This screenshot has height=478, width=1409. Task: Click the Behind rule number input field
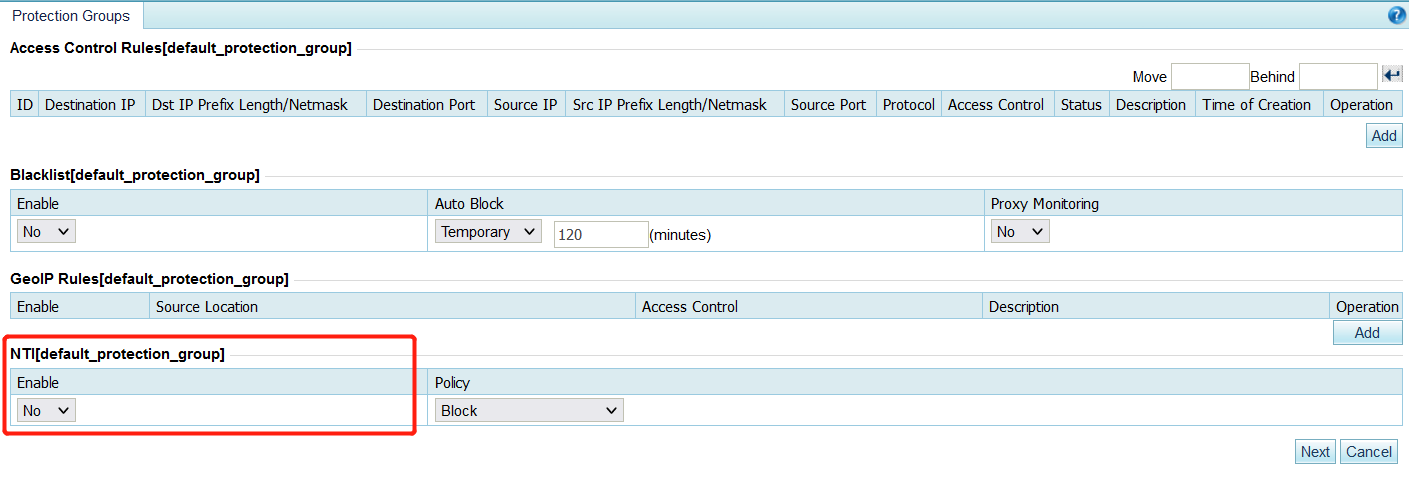coord(1337,76)
